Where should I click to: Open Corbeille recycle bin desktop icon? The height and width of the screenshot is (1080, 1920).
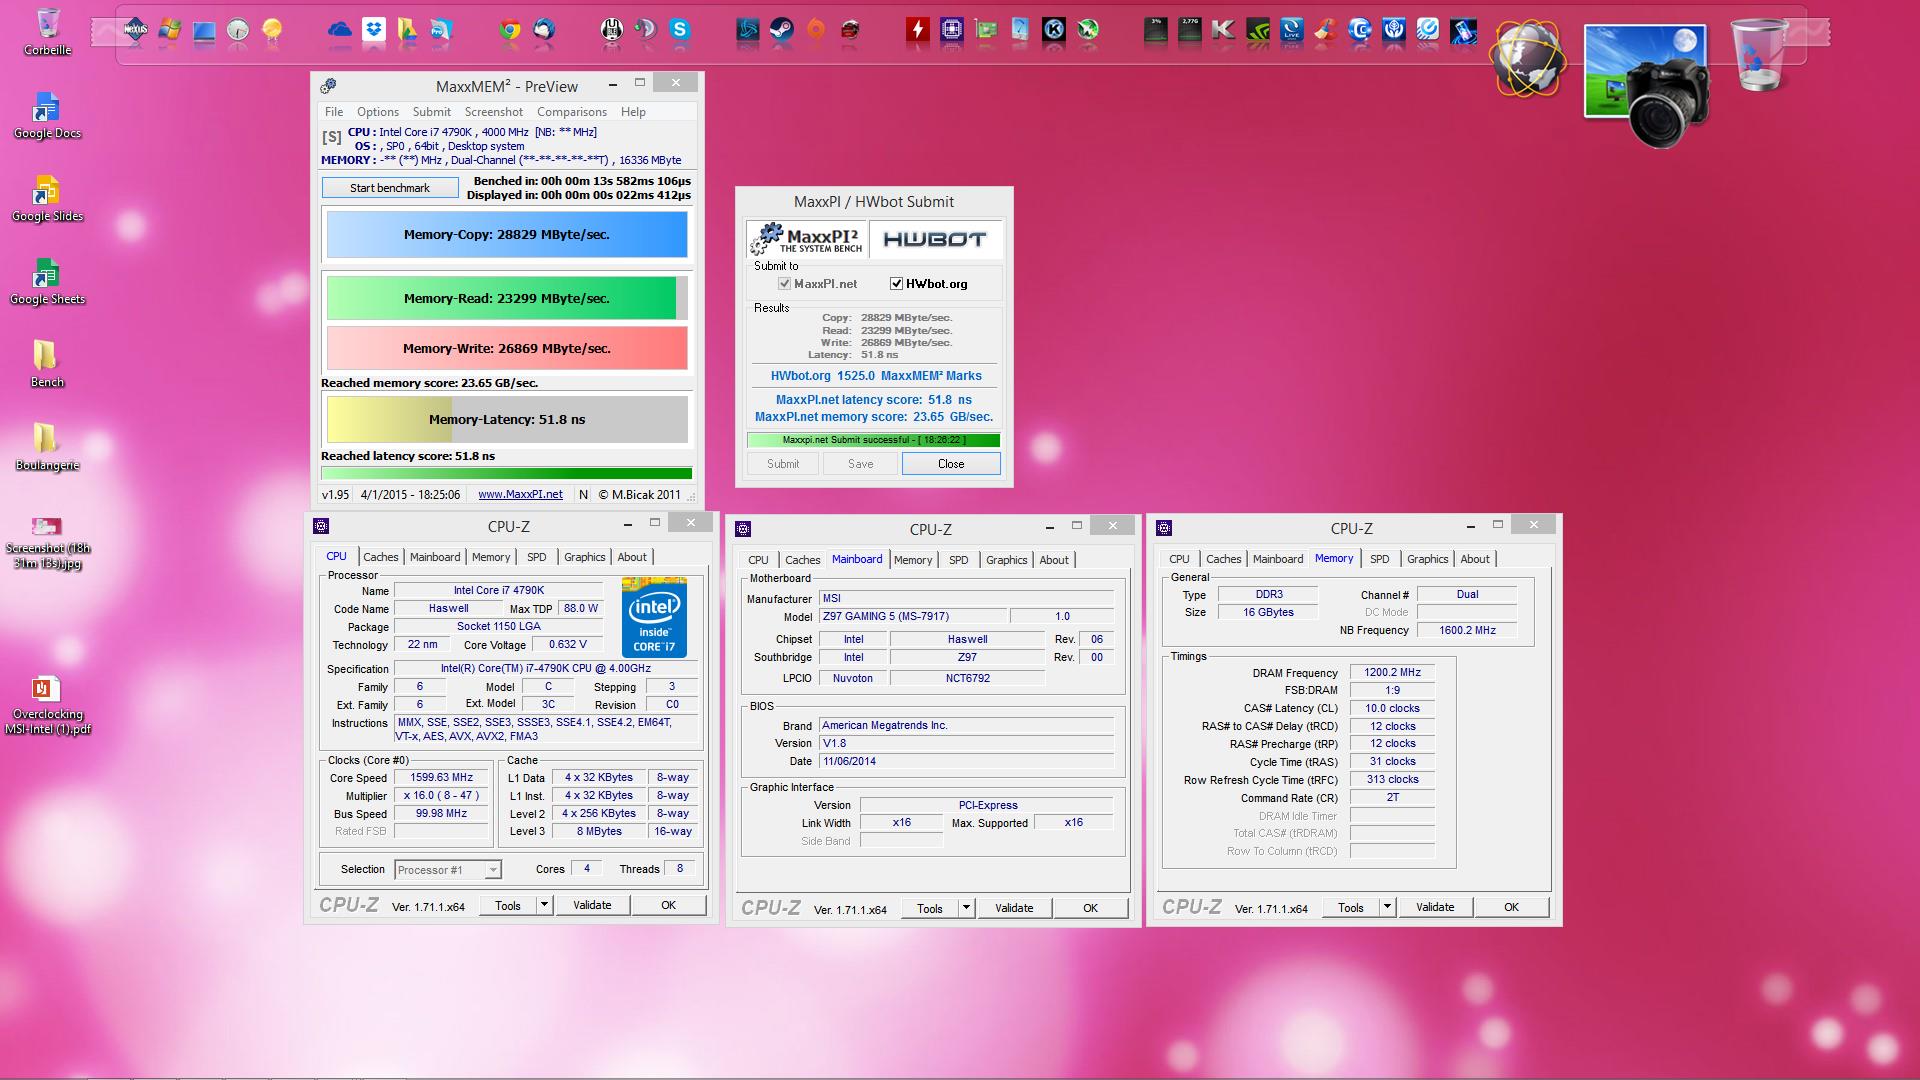tap(47, 30)
